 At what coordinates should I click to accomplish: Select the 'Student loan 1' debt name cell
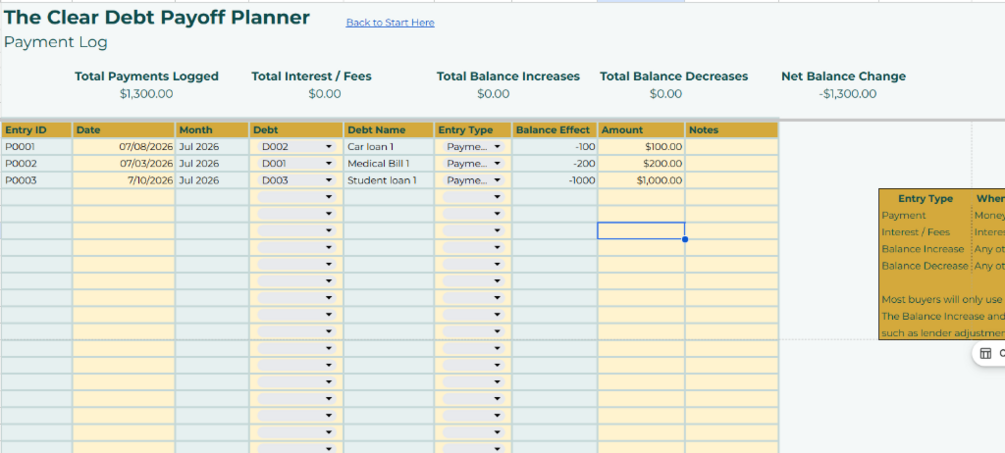[x=389, y=180]
